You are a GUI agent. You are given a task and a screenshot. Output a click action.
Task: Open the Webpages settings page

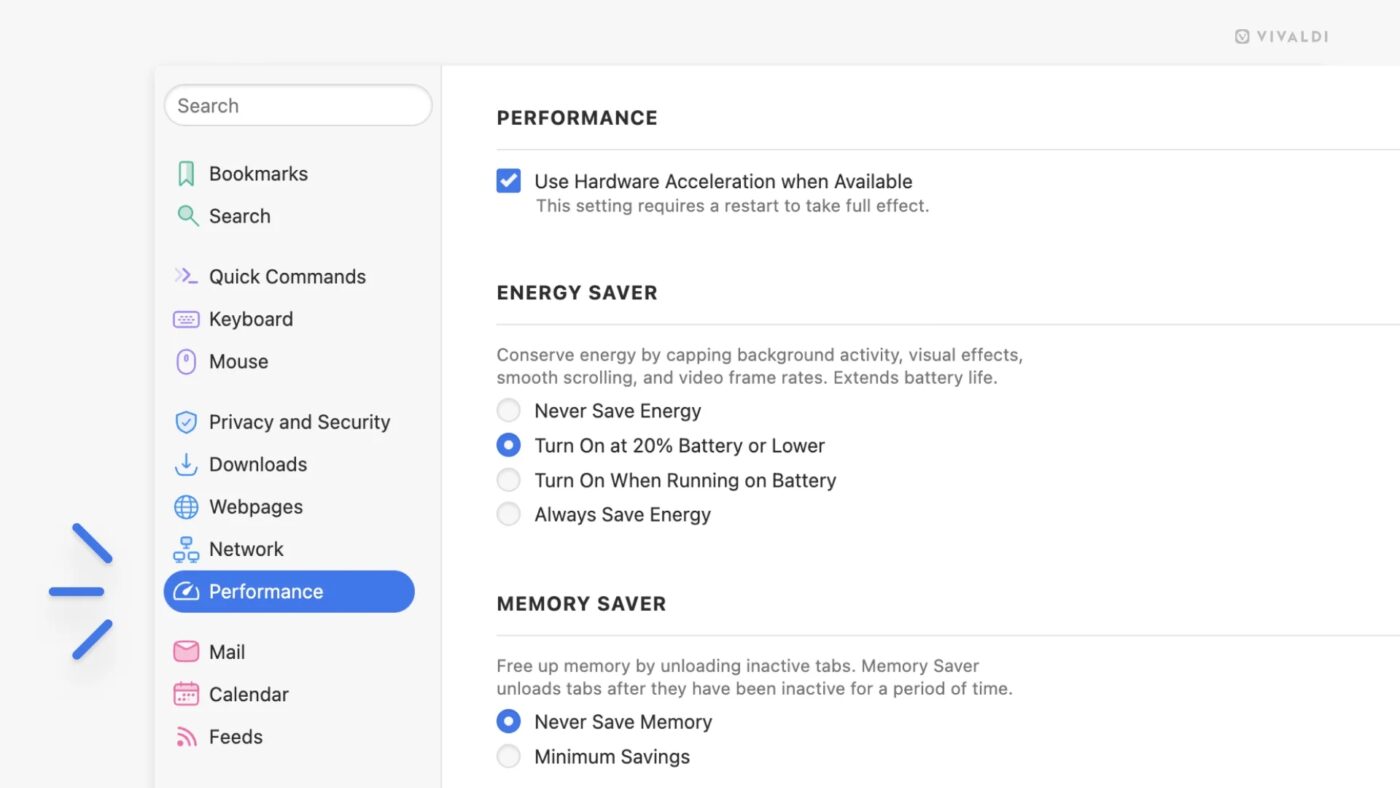(256, 506)
